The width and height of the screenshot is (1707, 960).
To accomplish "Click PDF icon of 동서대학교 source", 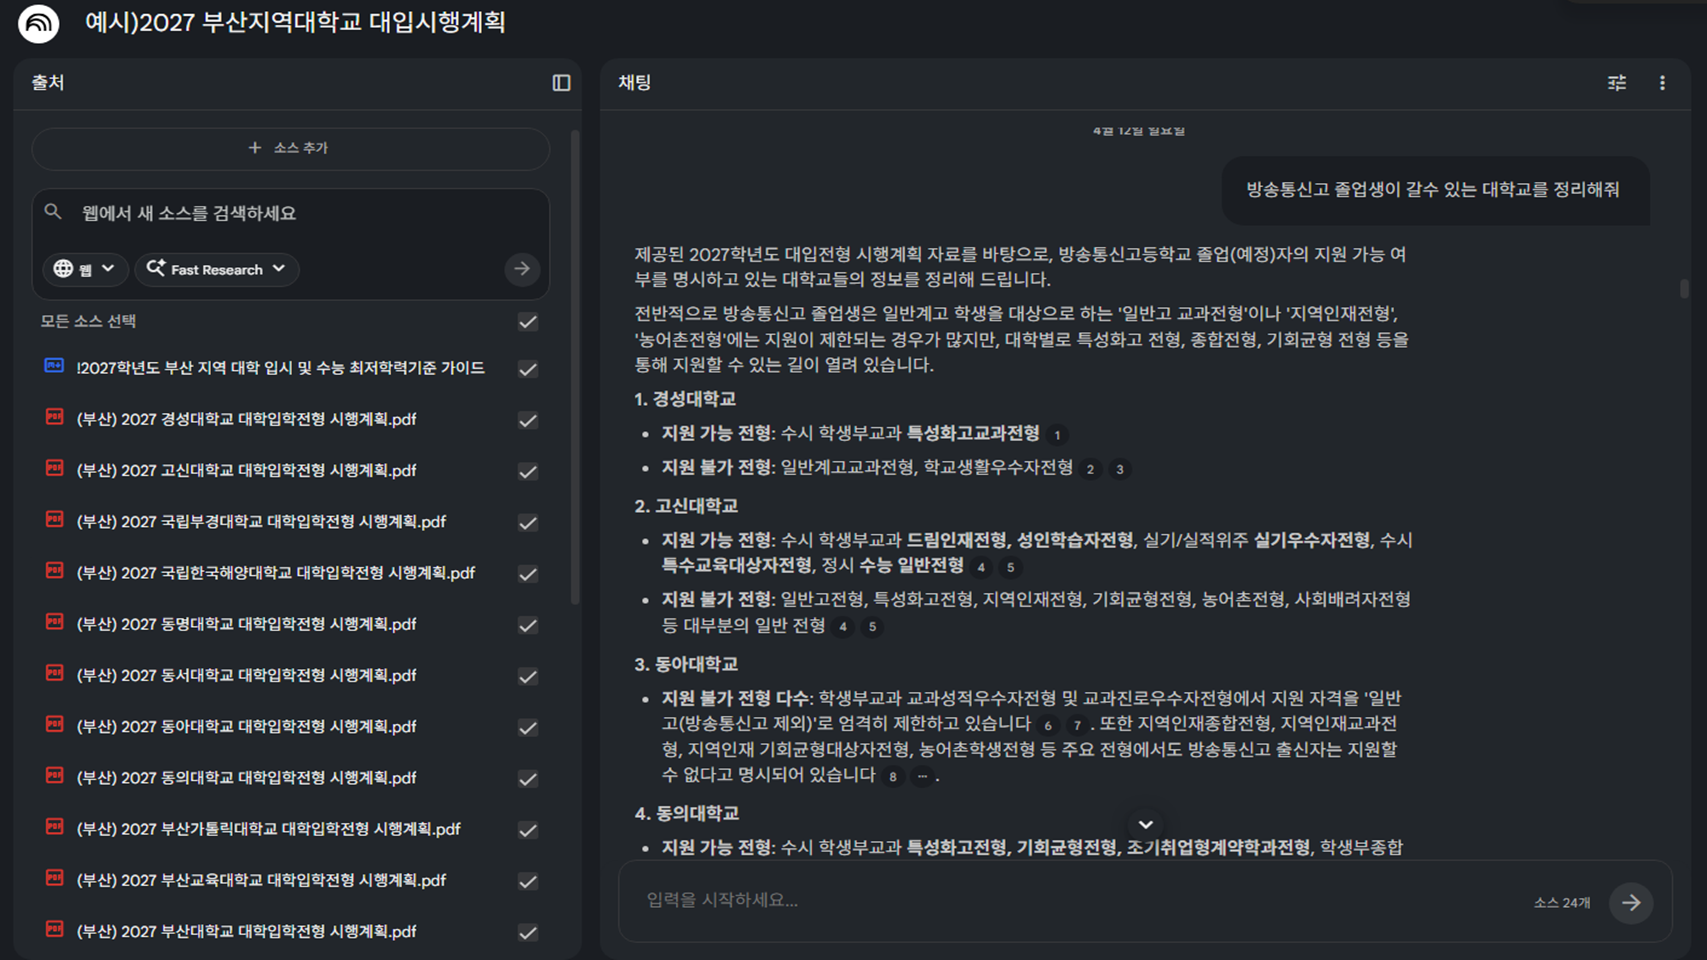I will [x=55, y=673].
